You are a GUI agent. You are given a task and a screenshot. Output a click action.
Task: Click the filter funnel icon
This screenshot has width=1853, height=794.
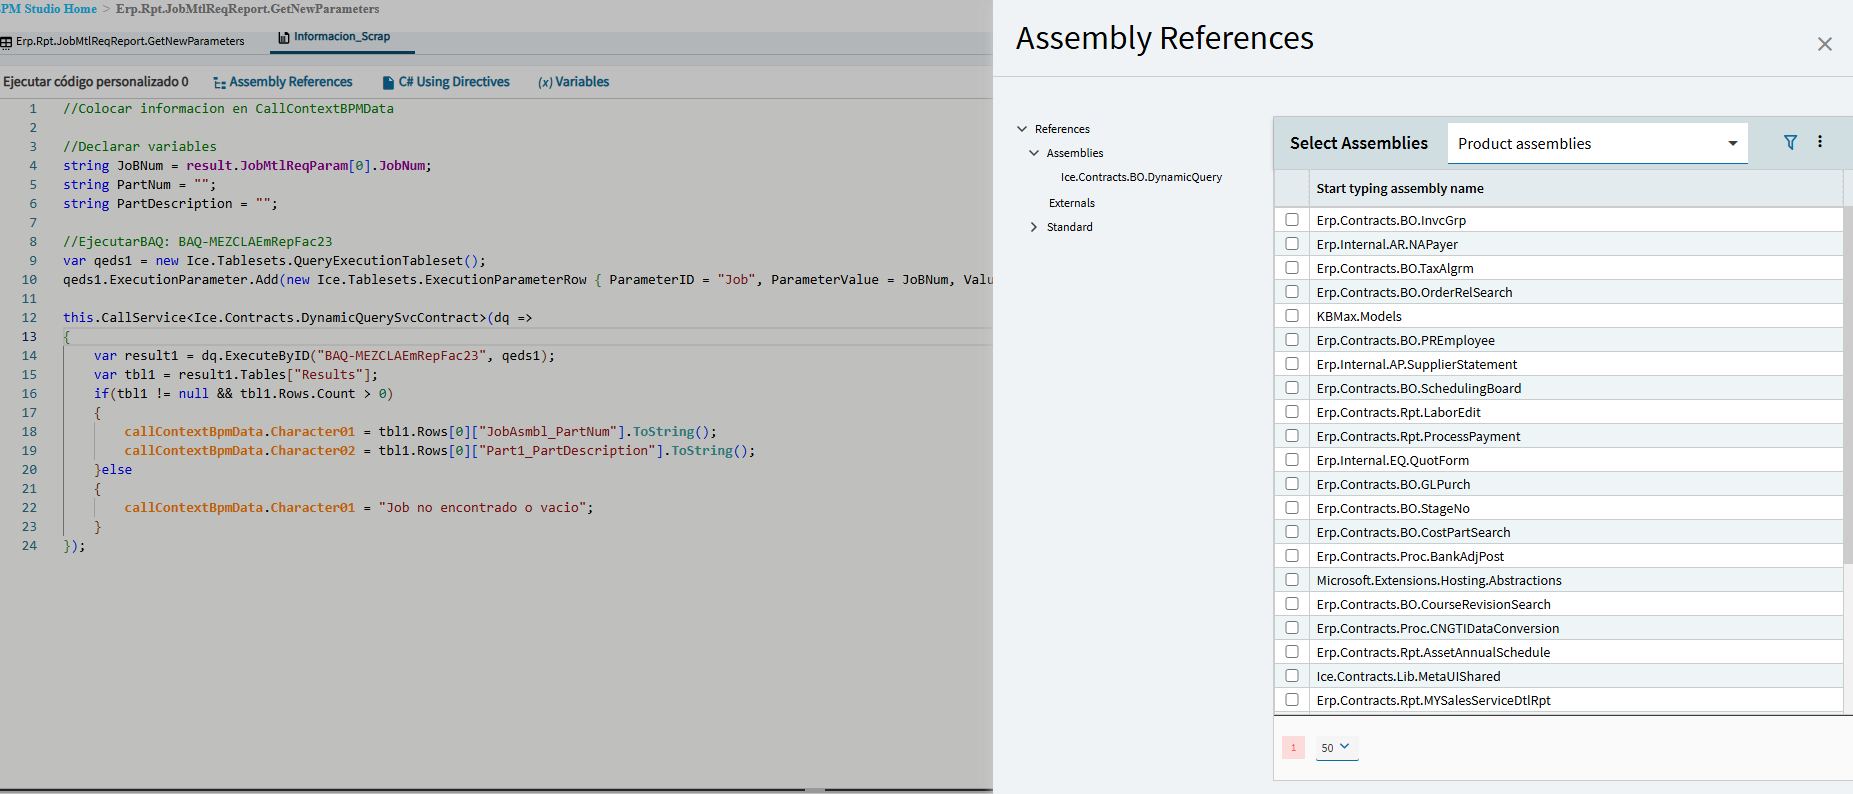coord(1790,143)
